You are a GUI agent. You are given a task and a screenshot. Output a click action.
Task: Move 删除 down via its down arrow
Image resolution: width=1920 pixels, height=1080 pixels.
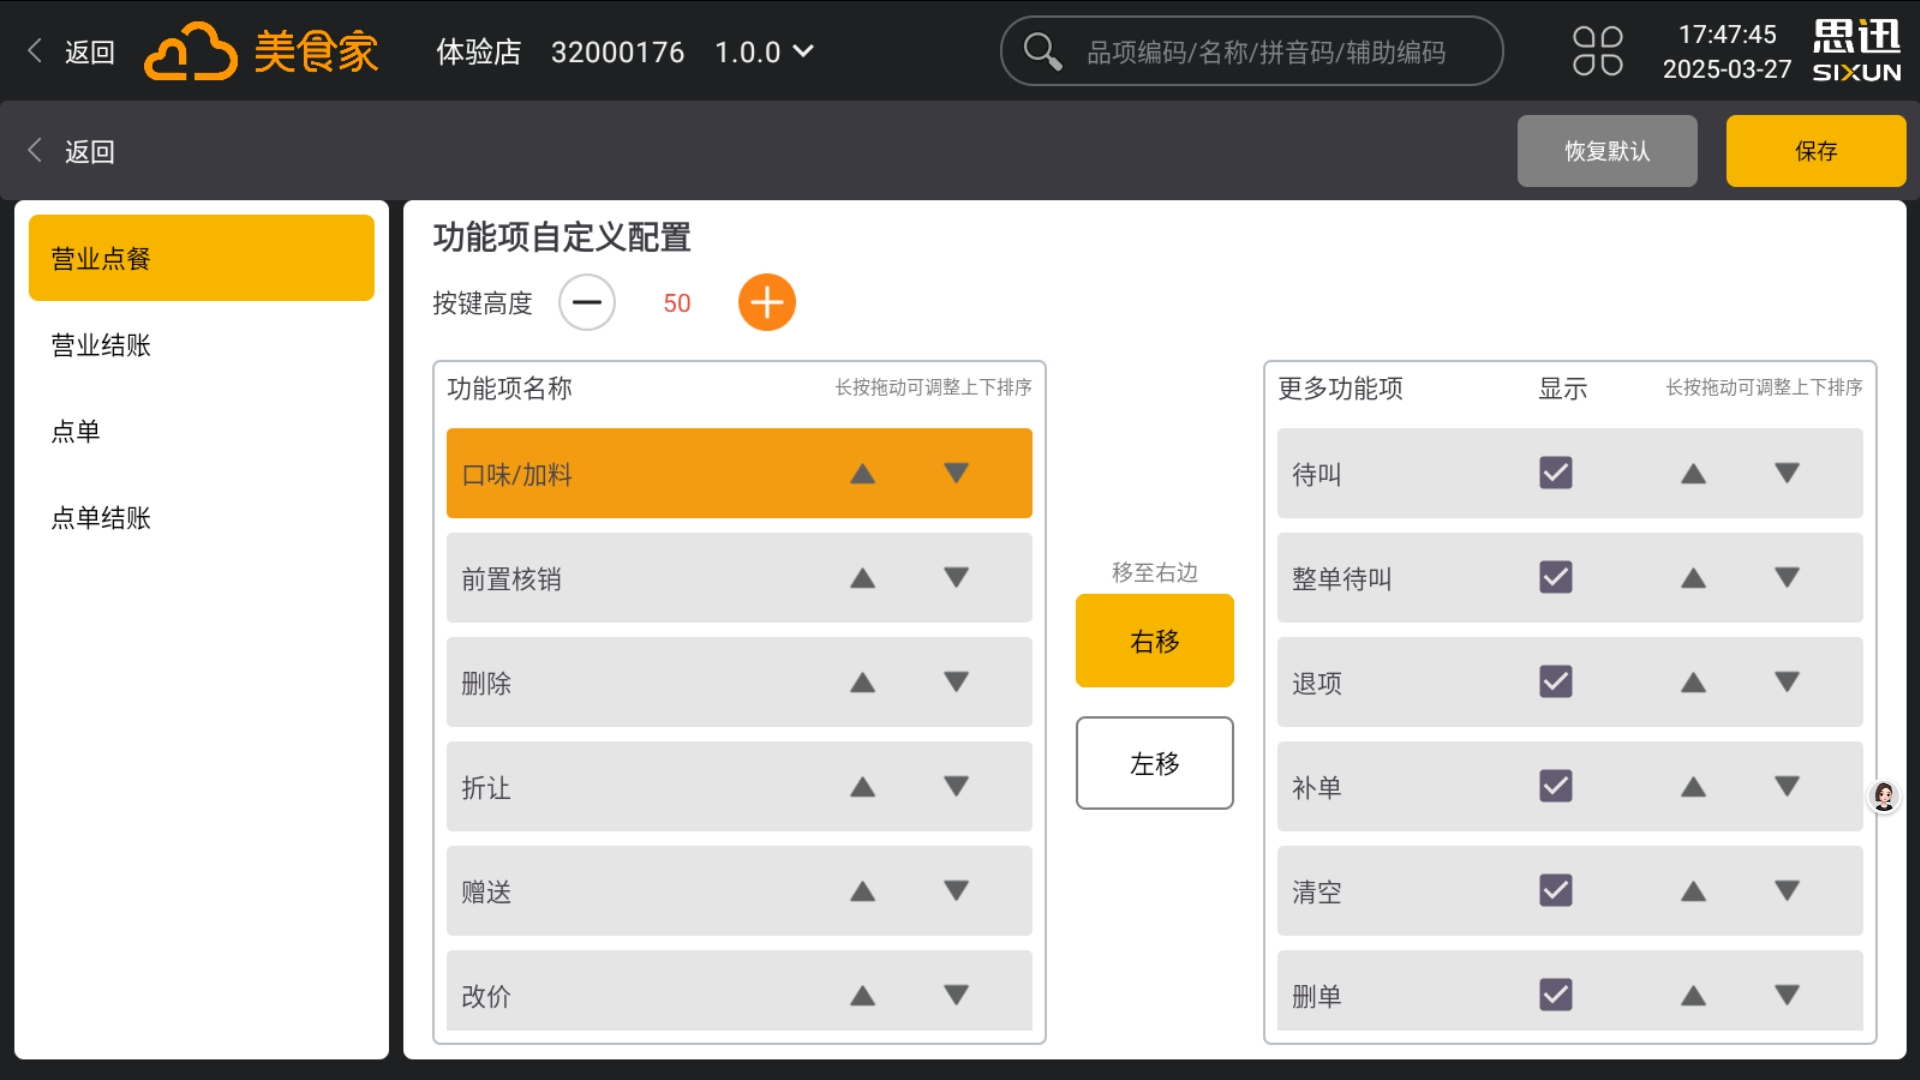pyautogui.click(x=954, y=682)
